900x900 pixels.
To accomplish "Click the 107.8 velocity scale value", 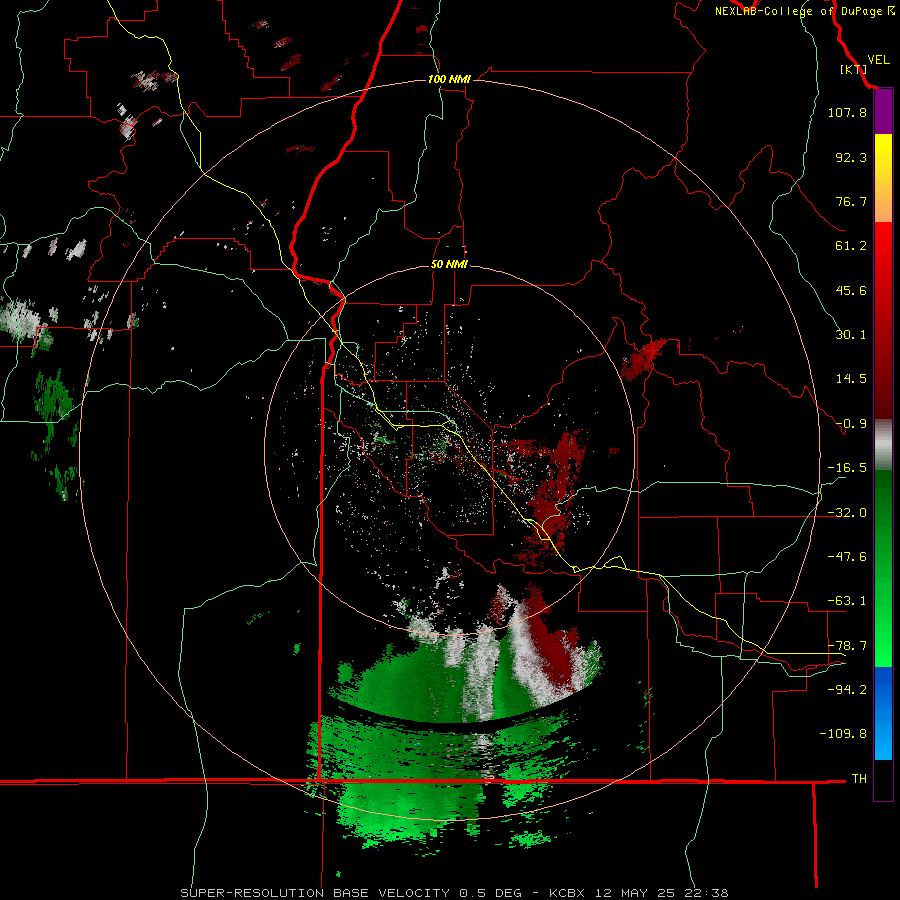I will 847,112.
